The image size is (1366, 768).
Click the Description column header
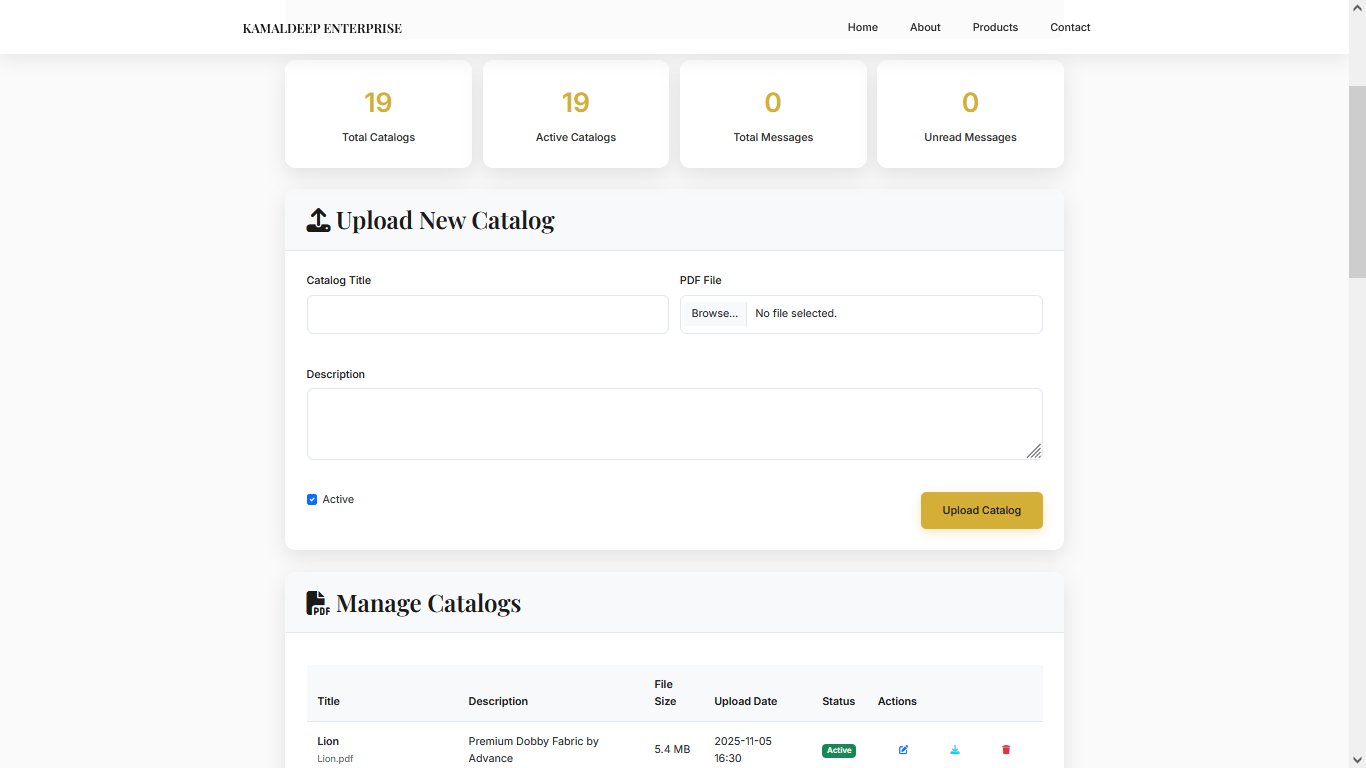click(x=498, y=701)
